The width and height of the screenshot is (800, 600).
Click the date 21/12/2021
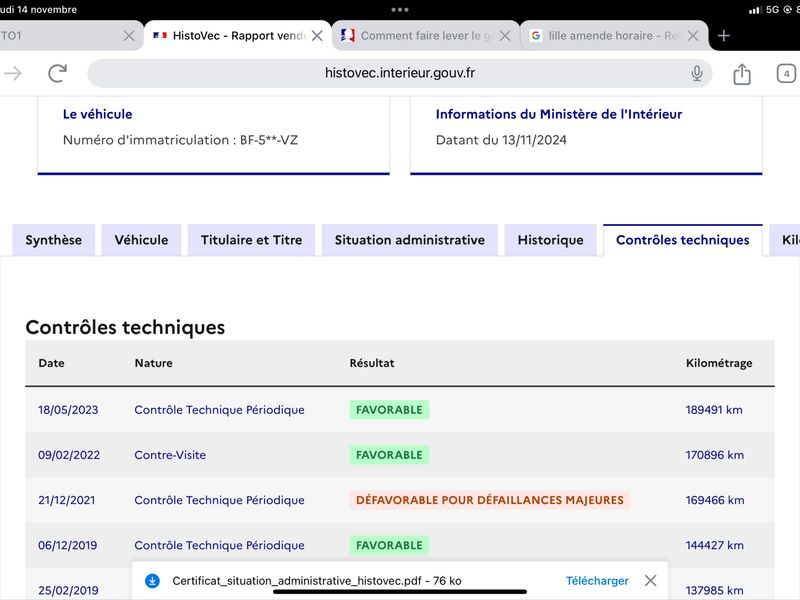click(66, 500)
